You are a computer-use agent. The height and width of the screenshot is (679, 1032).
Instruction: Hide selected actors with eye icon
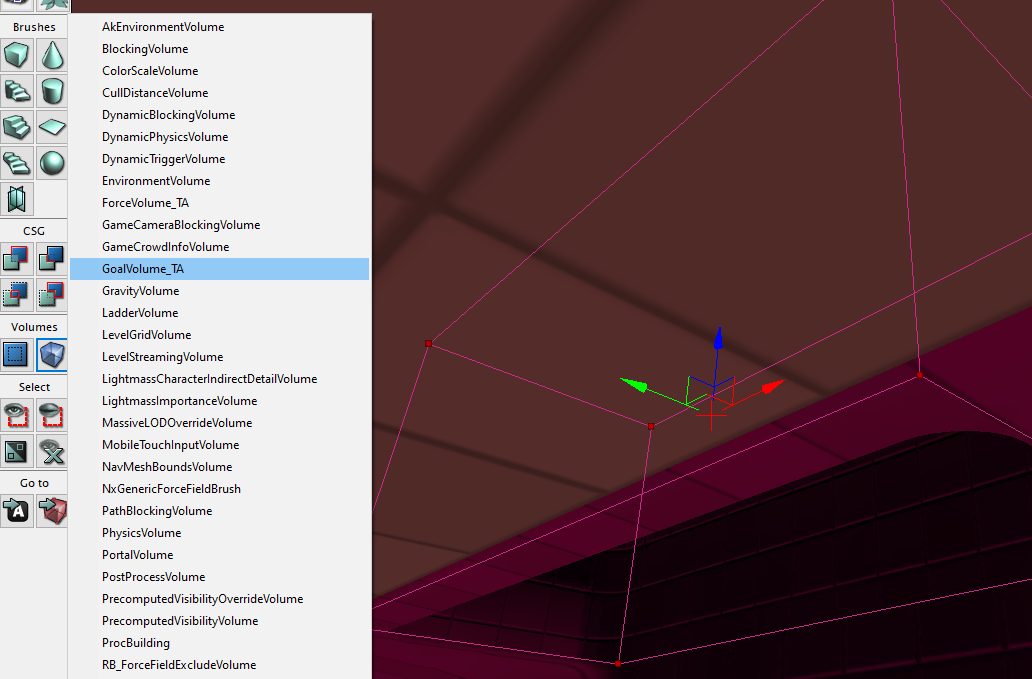tap(52, 415)
